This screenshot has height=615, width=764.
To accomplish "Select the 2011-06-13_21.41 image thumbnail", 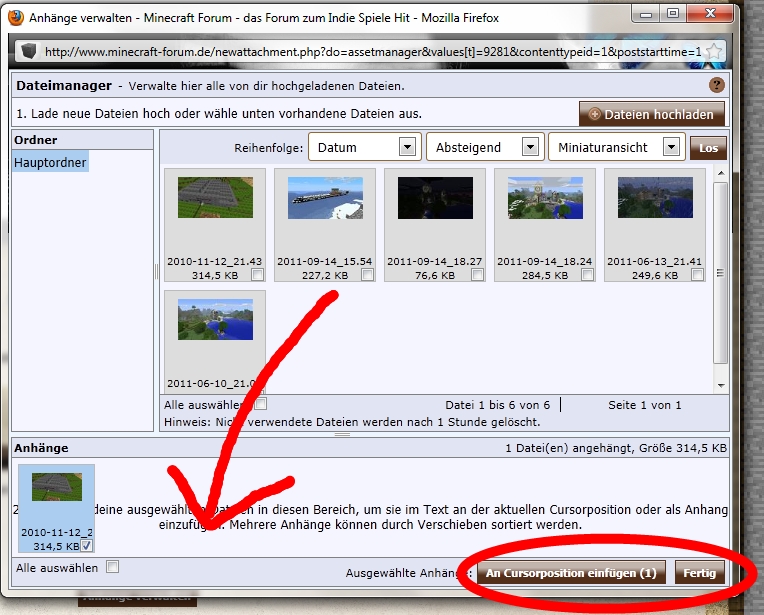I will point(654,198).
